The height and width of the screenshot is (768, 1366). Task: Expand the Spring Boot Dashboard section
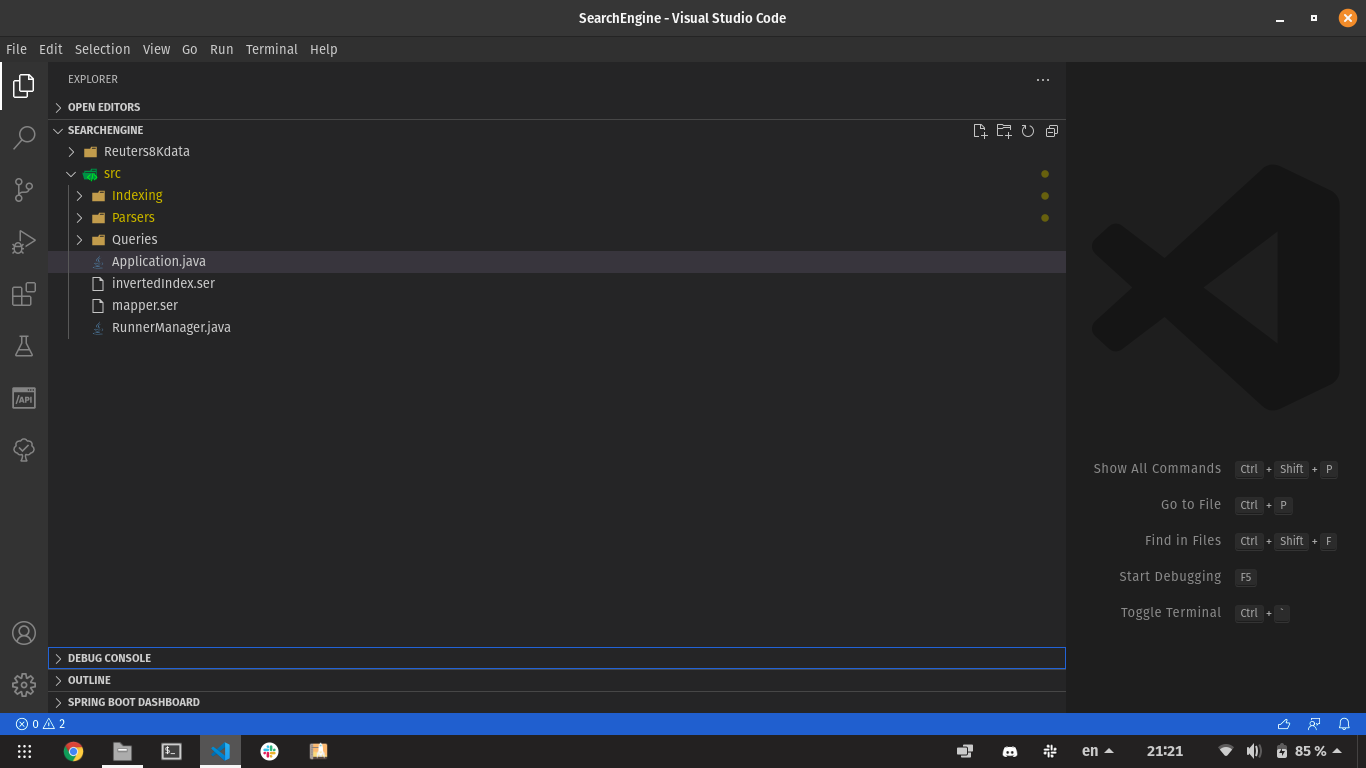(557, 702)
